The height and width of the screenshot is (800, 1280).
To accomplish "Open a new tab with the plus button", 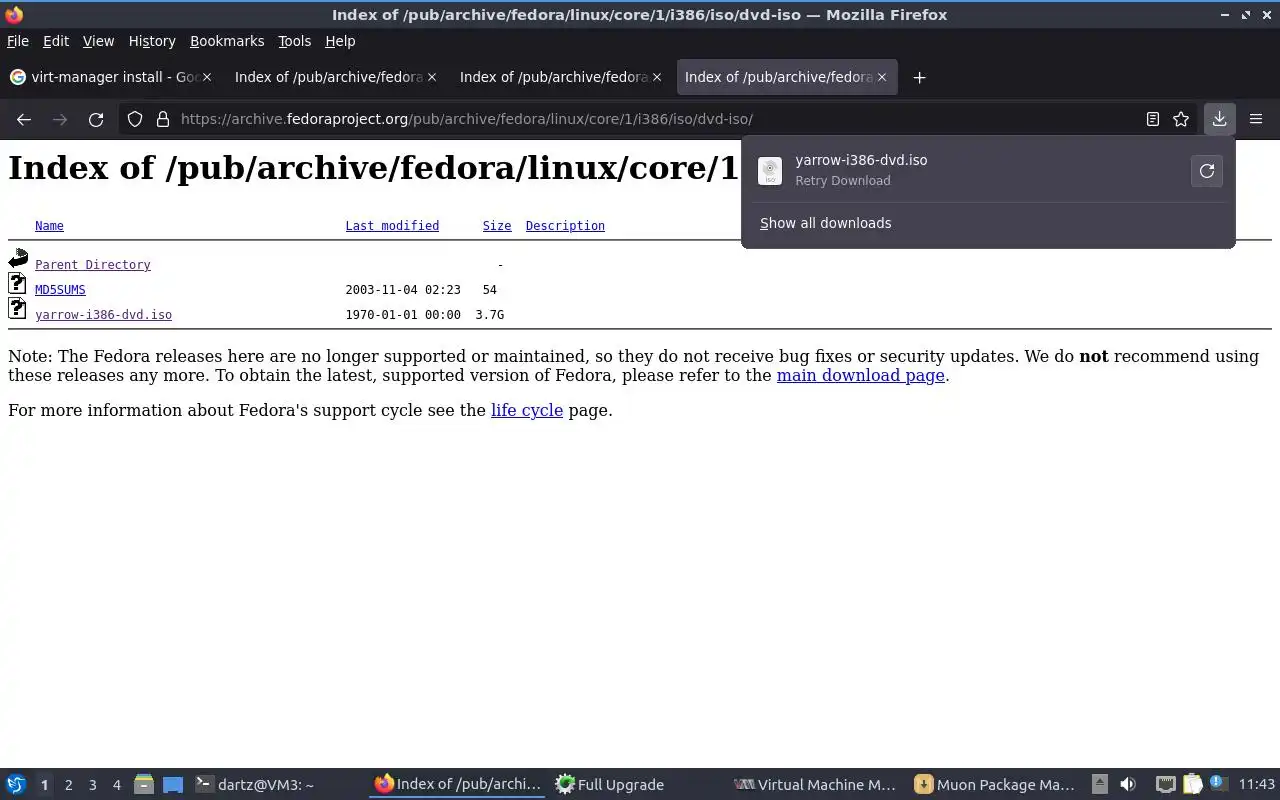I will [919, 77].
